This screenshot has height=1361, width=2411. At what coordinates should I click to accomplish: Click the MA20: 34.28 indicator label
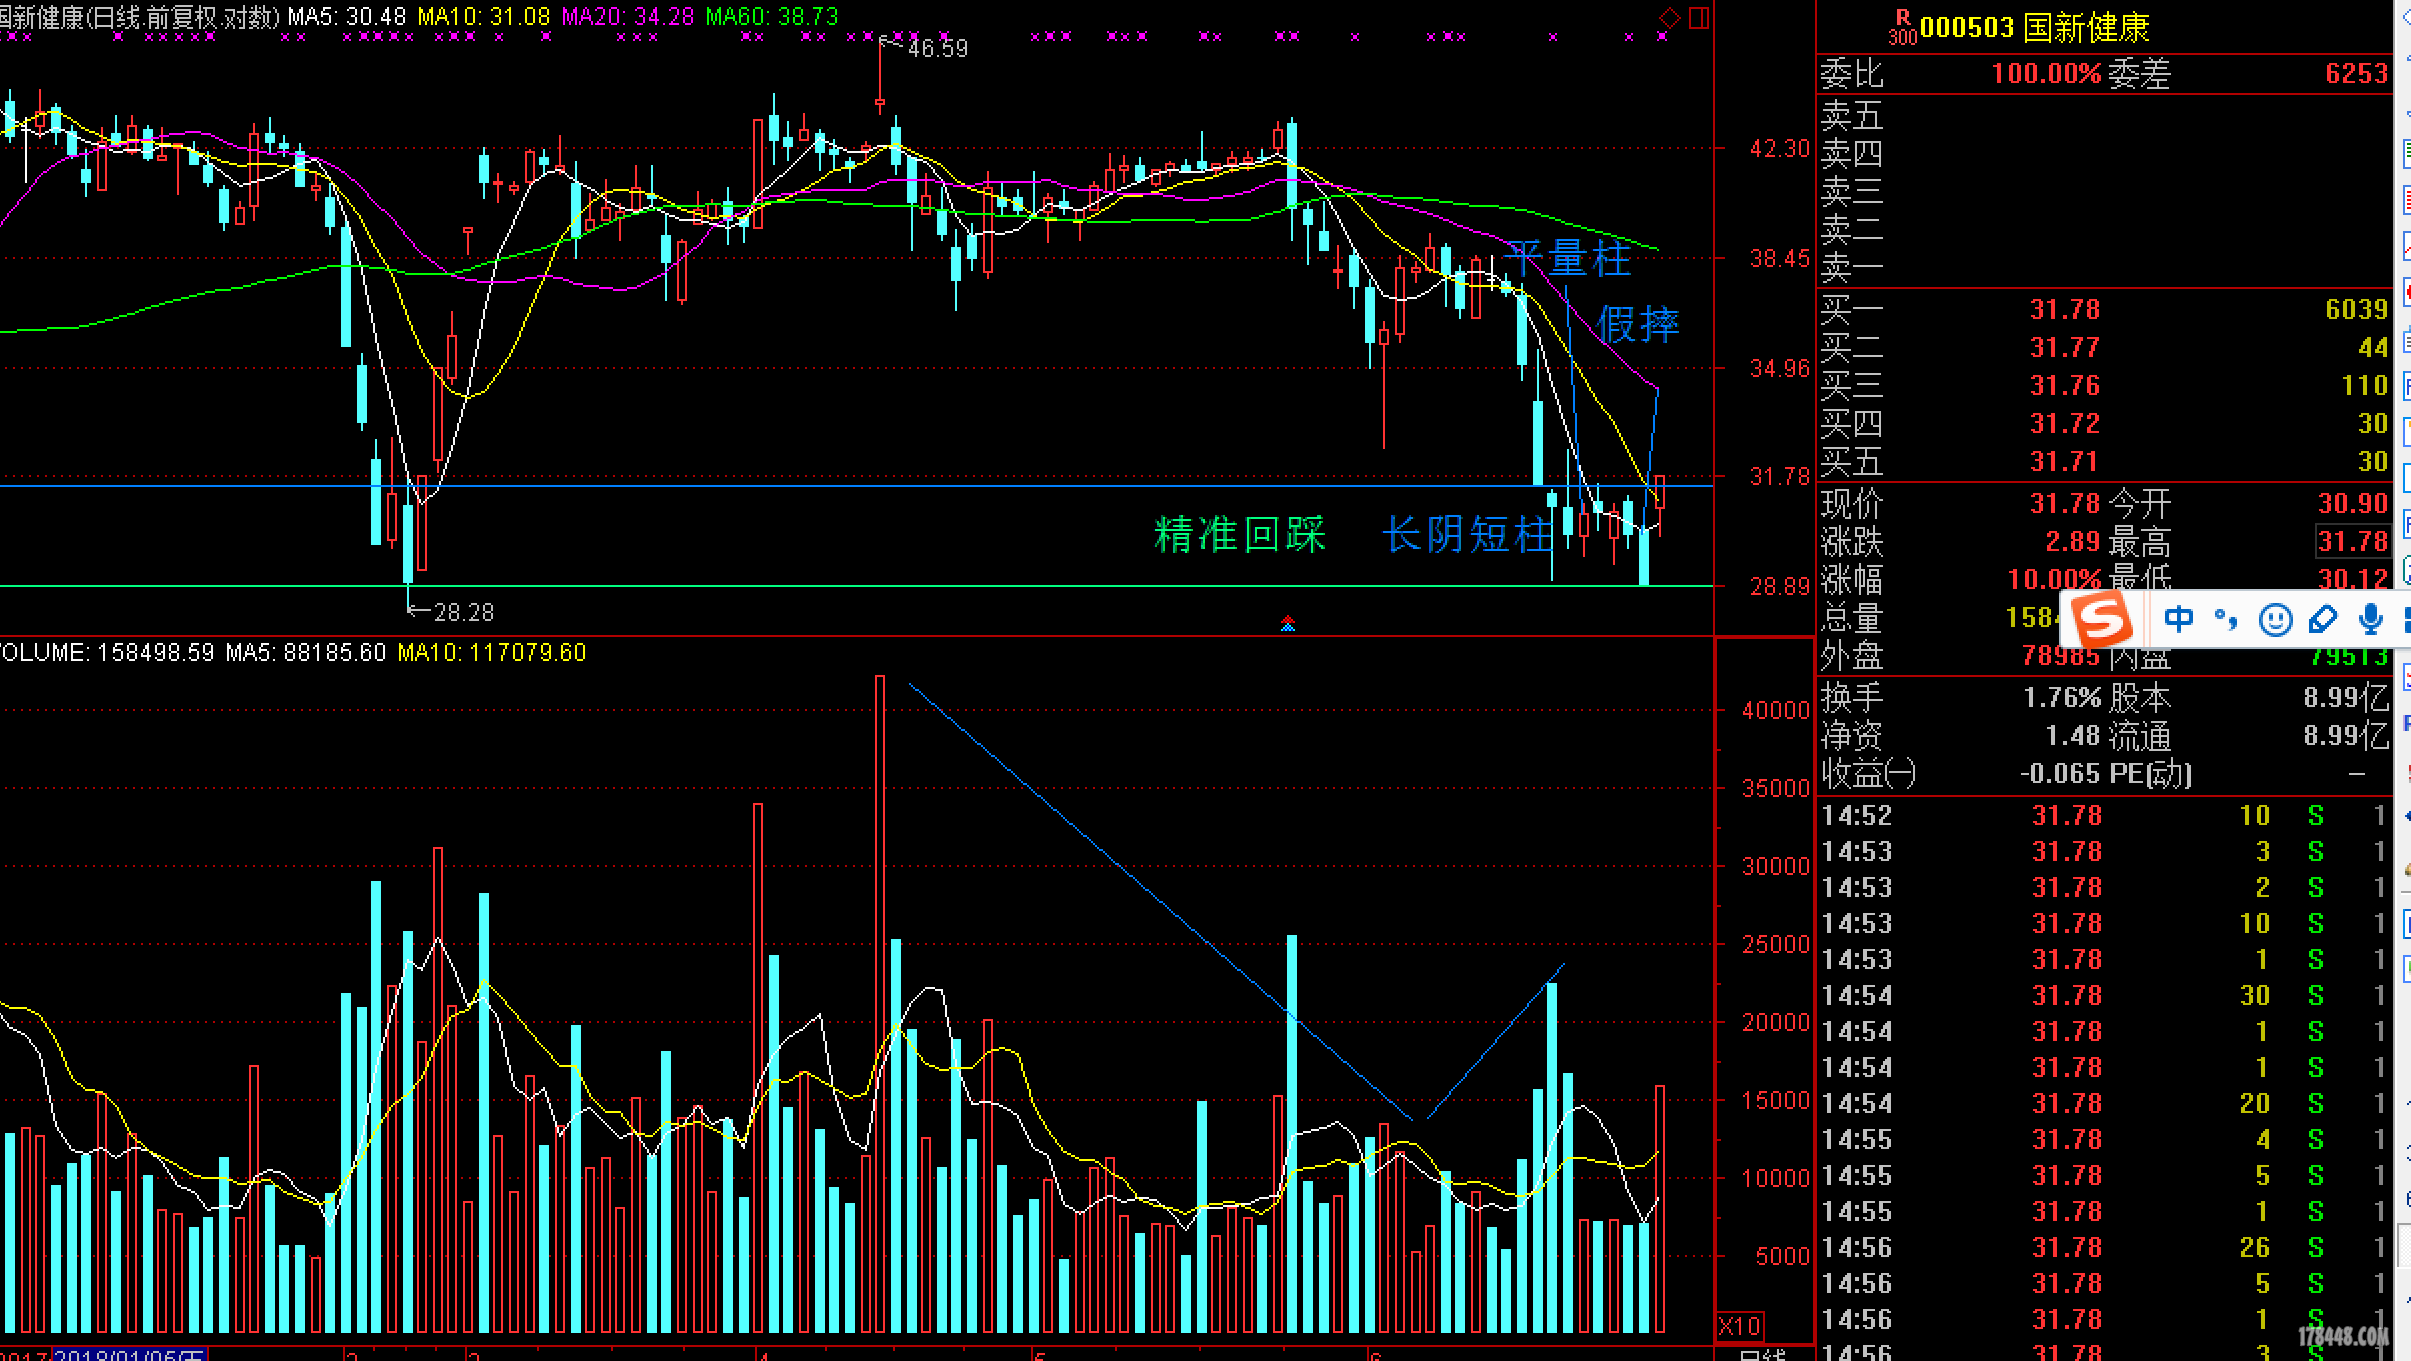coord(628,17)
